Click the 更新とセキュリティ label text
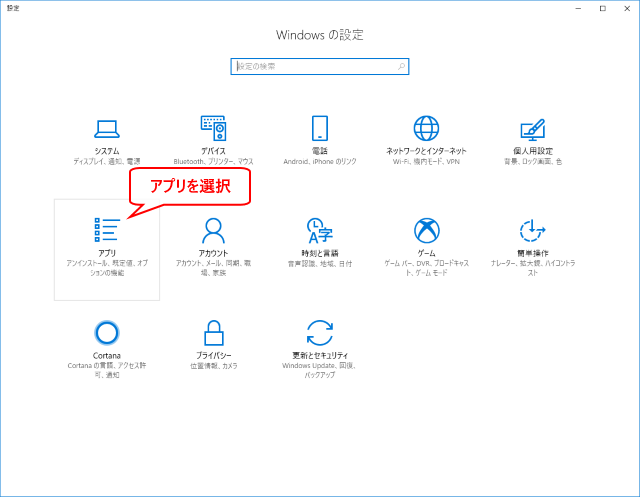 pyautogui.click(x=320, y=355)
